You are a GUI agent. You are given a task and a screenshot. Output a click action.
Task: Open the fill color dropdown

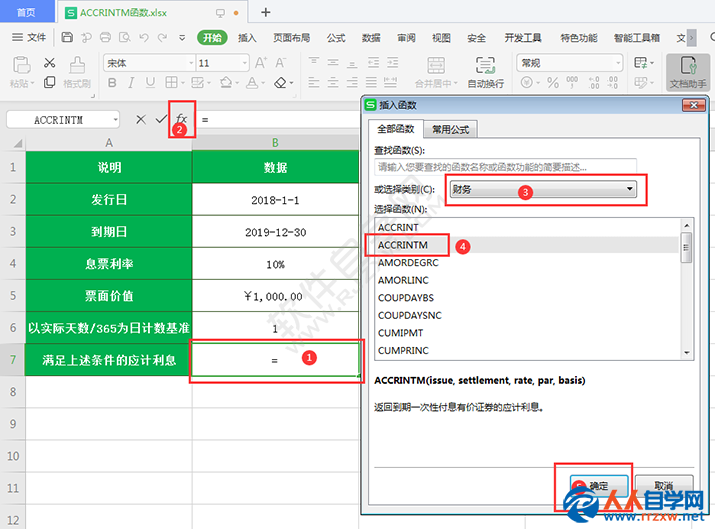pos(237,83)
